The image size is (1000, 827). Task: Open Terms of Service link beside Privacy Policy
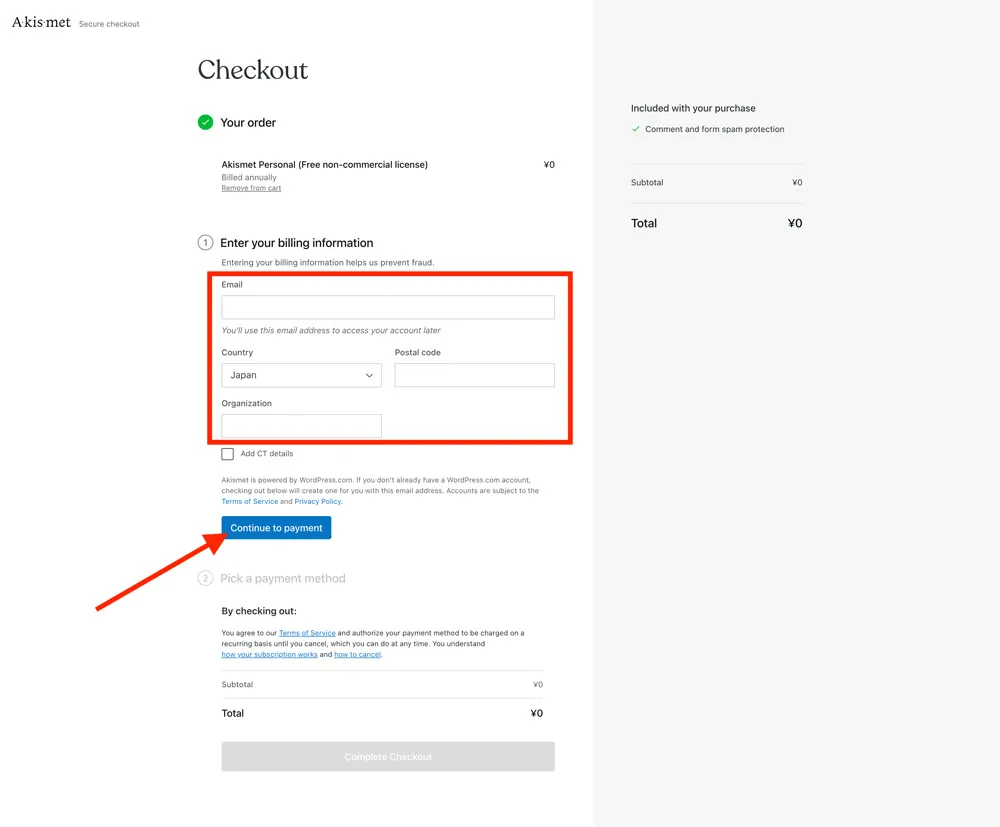coord(249,502)
